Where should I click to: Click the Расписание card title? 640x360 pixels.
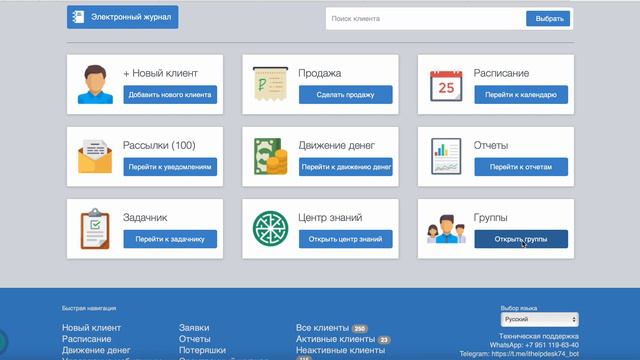tap(501, 73)
